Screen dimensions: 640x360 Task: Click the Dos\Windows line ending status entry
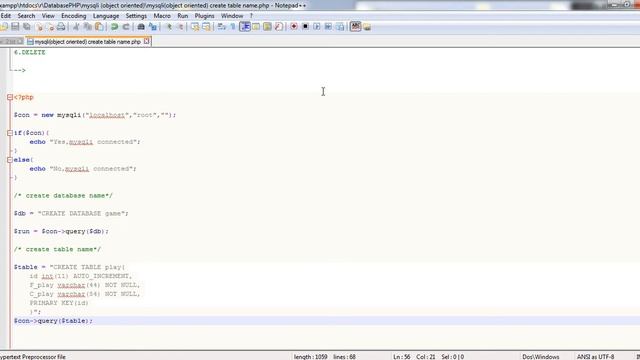click(540, 357)
